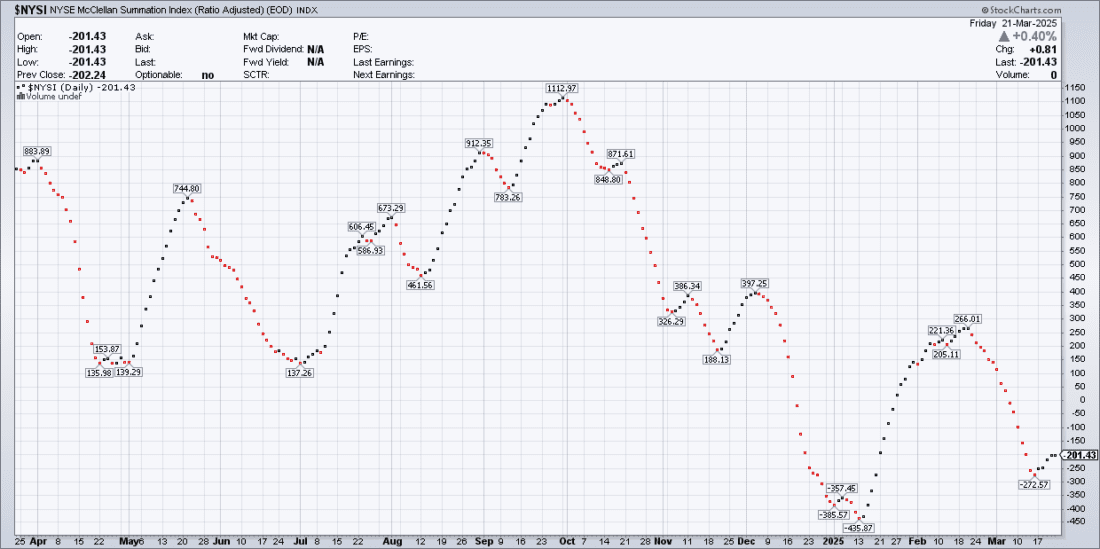1100x549 pixels.
Task: Click the 2025 year marker on date axis
Action: pyautogui.click(x=832, y=540)
